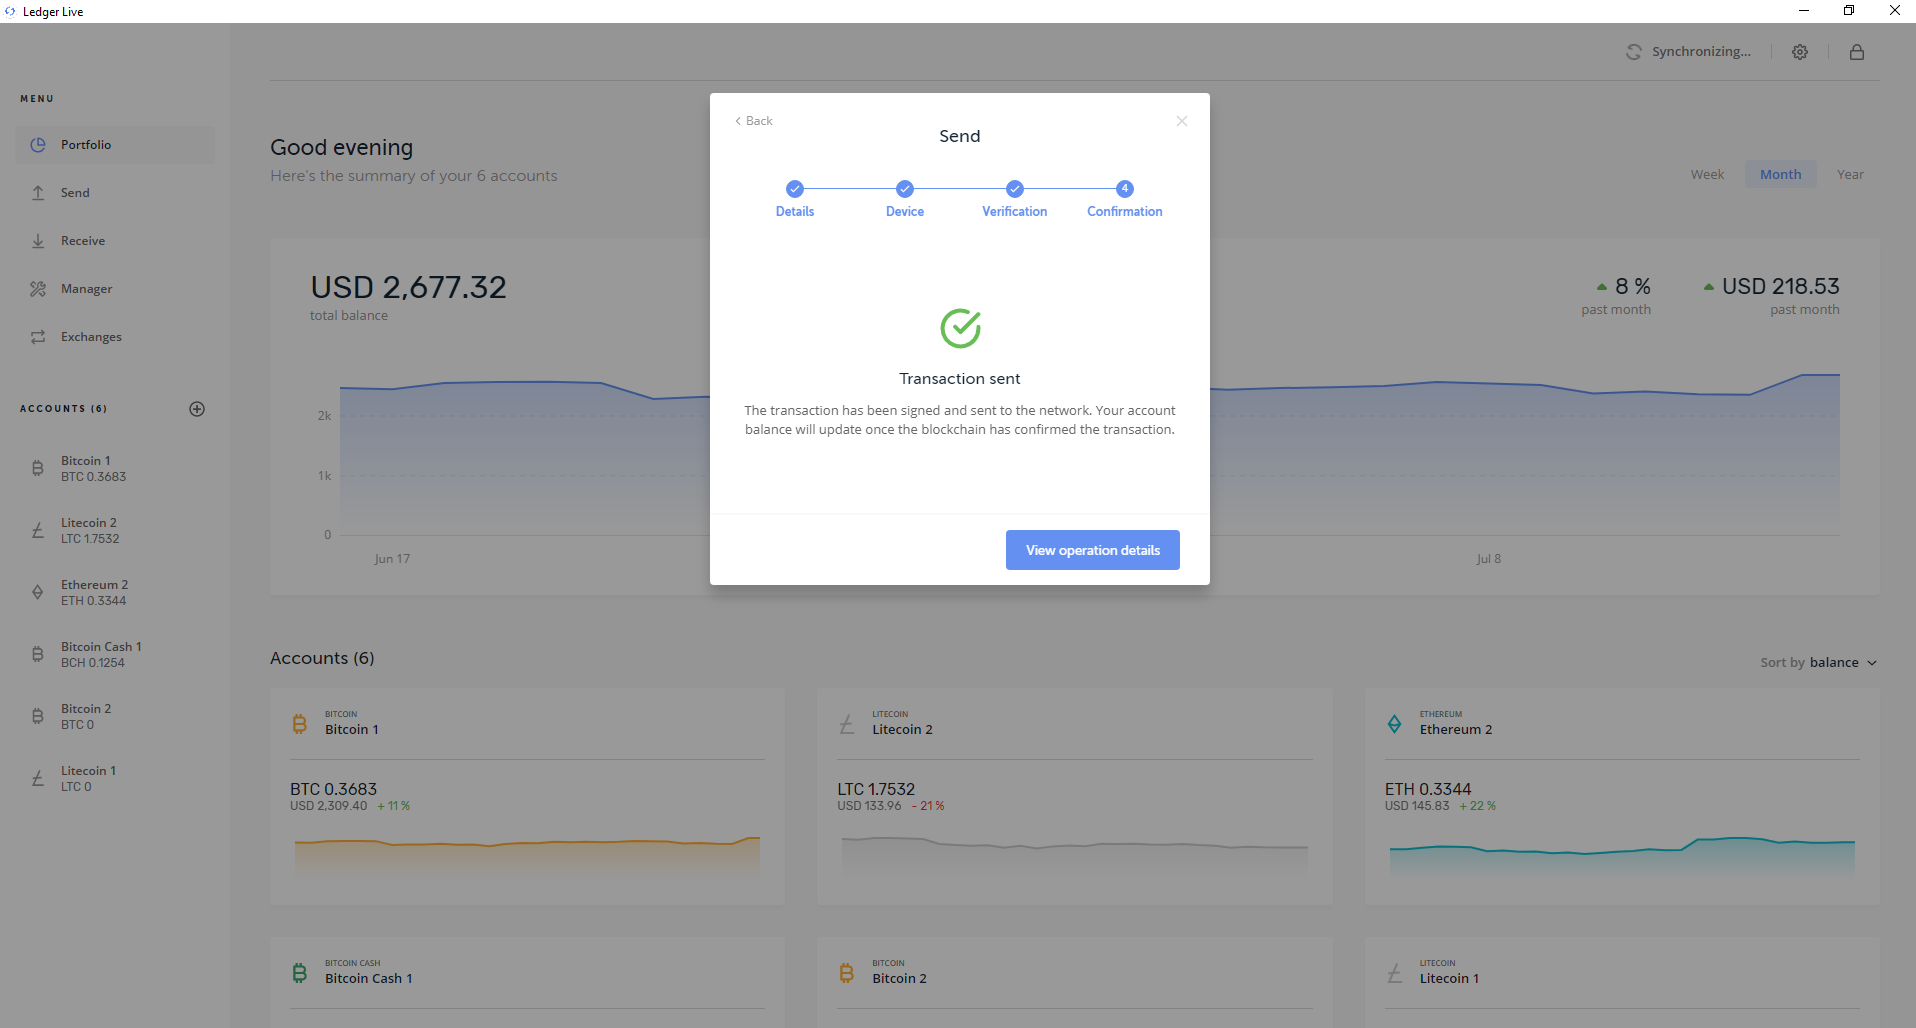Click the Manager tools icon
This screenshot has height=1028, width=1916.
38,289
